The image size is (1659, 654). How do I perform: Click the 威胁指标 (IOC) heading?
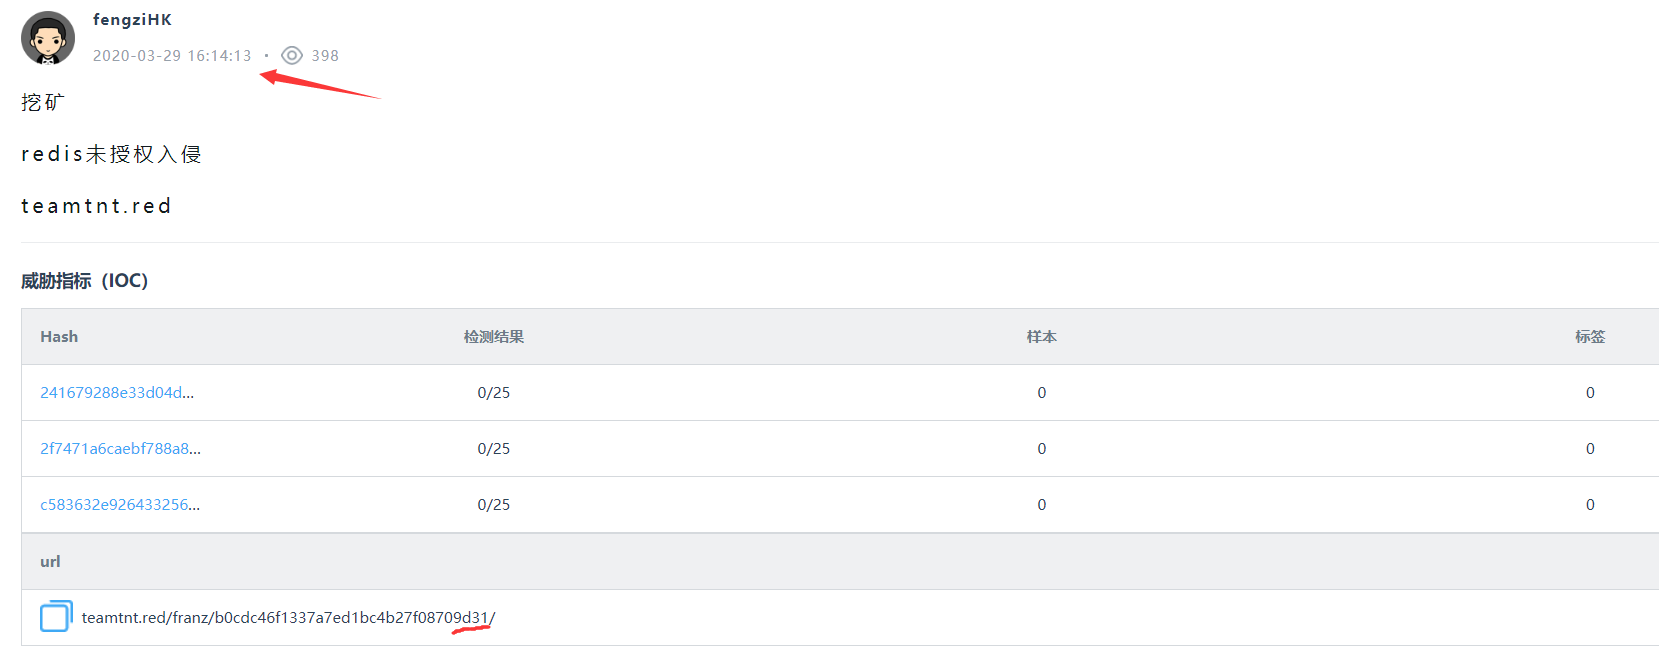tap(84, 281)
